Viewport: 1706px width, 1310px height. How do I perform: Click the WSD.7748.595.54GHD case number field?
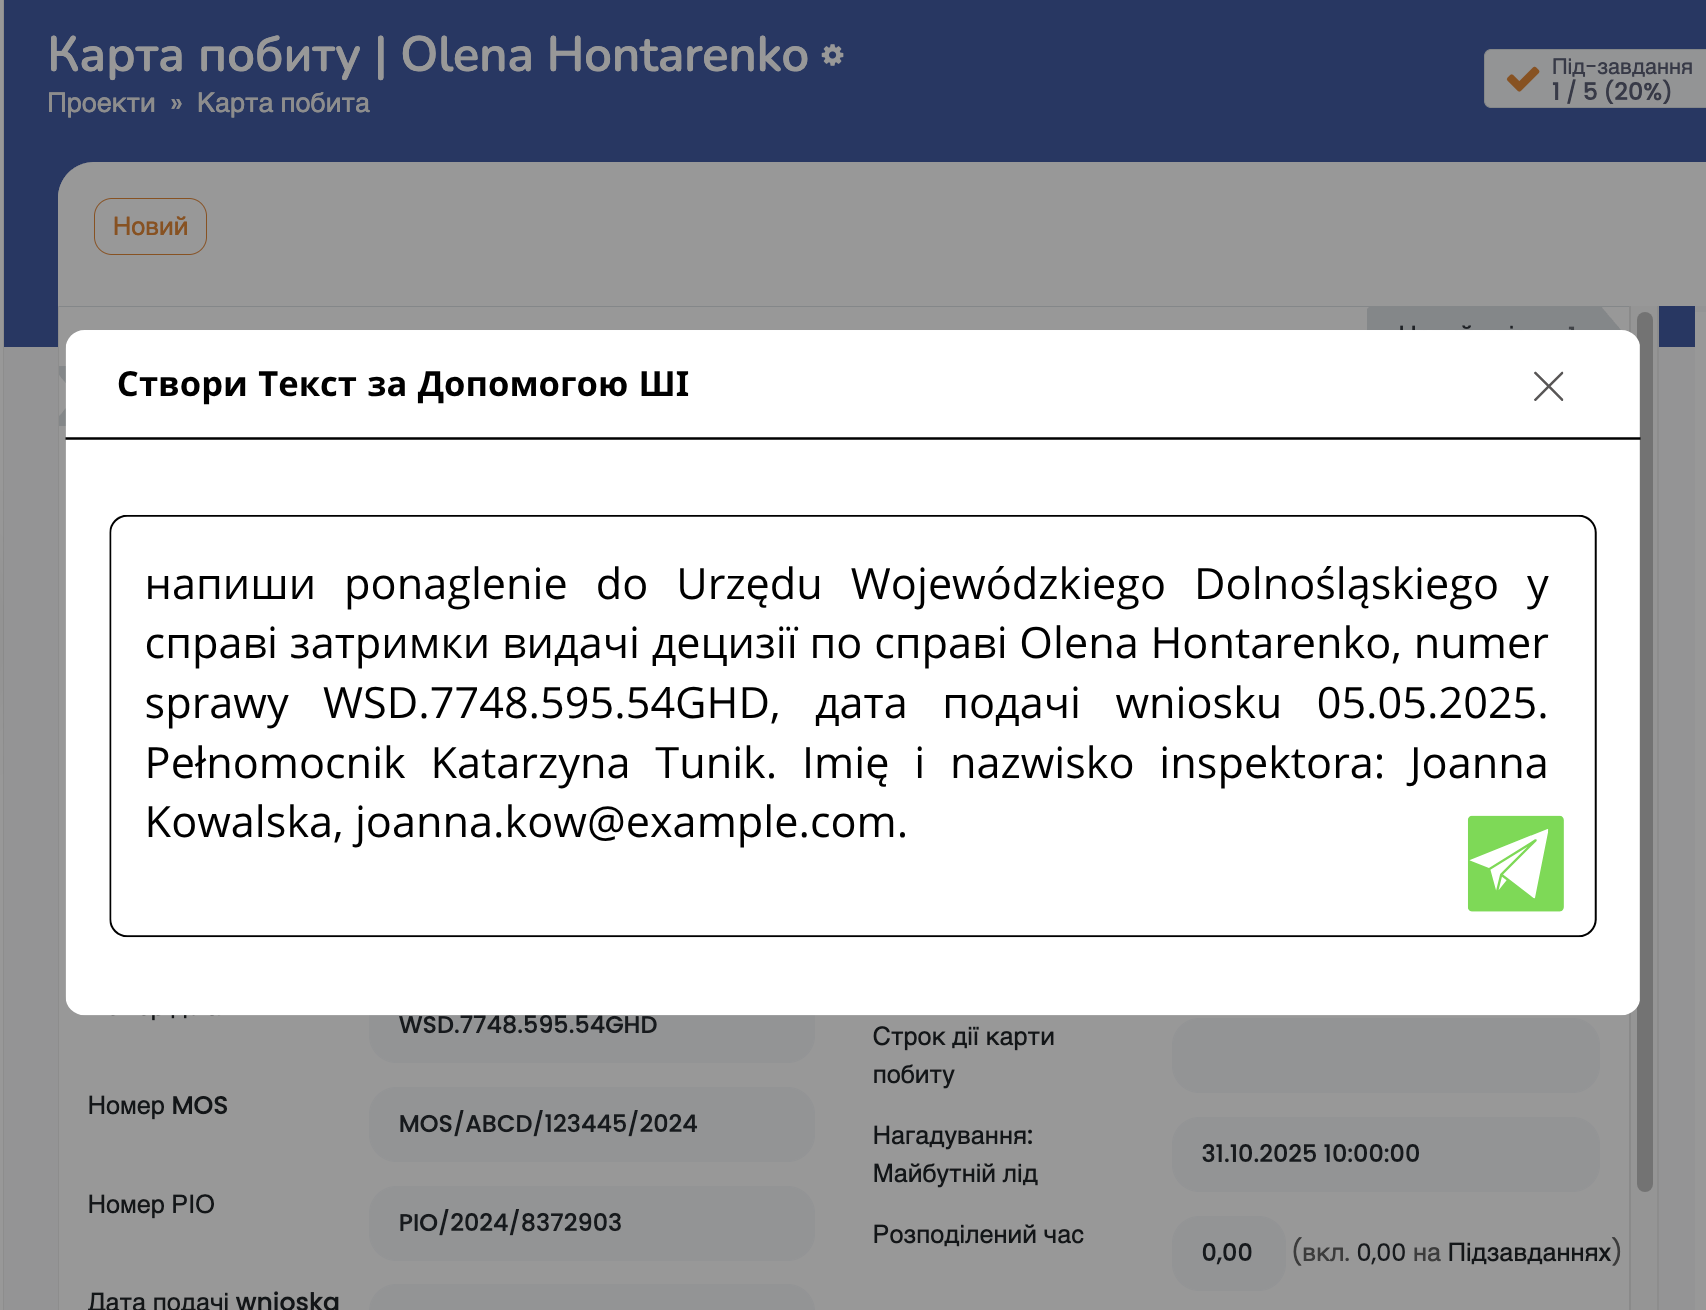tap(590, 1030)
